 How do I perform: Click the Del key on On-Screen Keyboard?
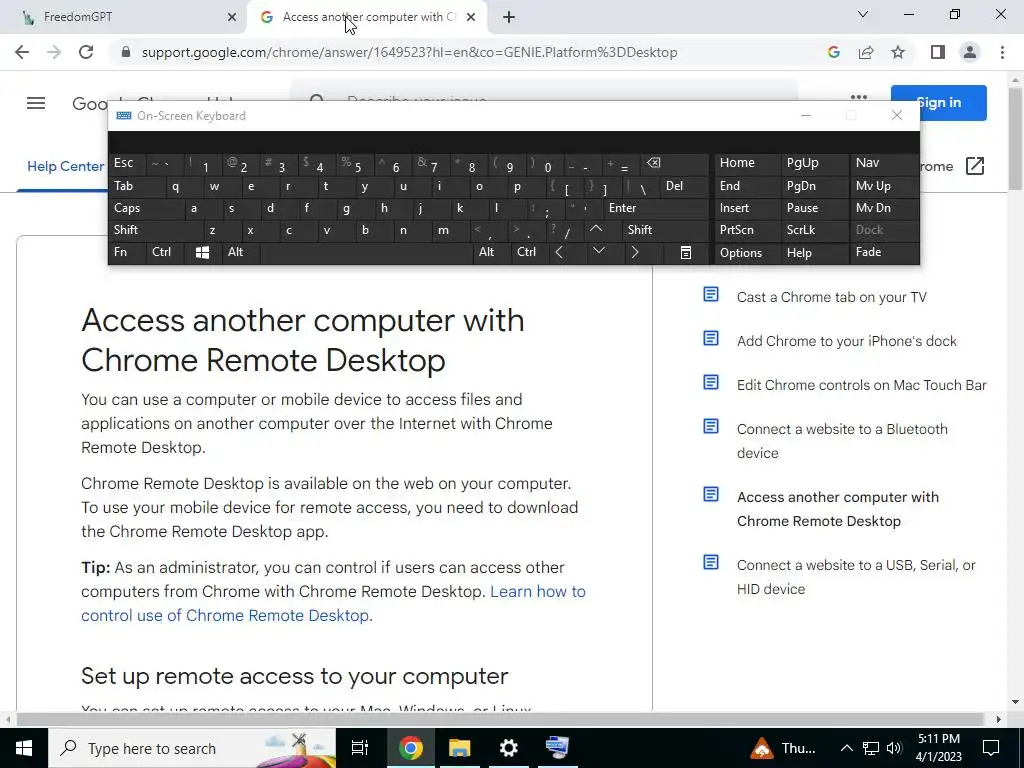(684, 186)
